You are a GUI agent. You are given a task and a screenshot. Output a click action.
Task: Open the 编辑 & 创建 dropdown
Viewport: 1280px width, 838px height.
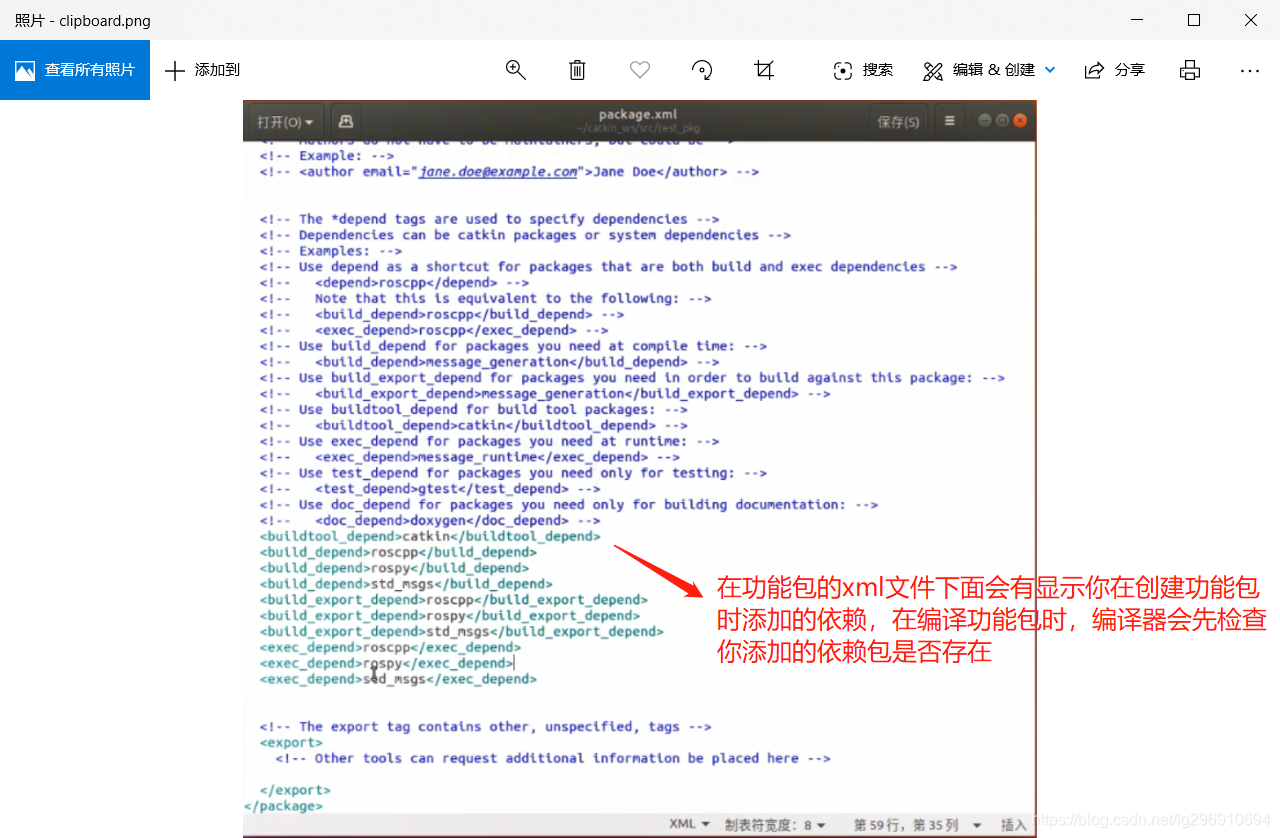[x=988, y=70]
